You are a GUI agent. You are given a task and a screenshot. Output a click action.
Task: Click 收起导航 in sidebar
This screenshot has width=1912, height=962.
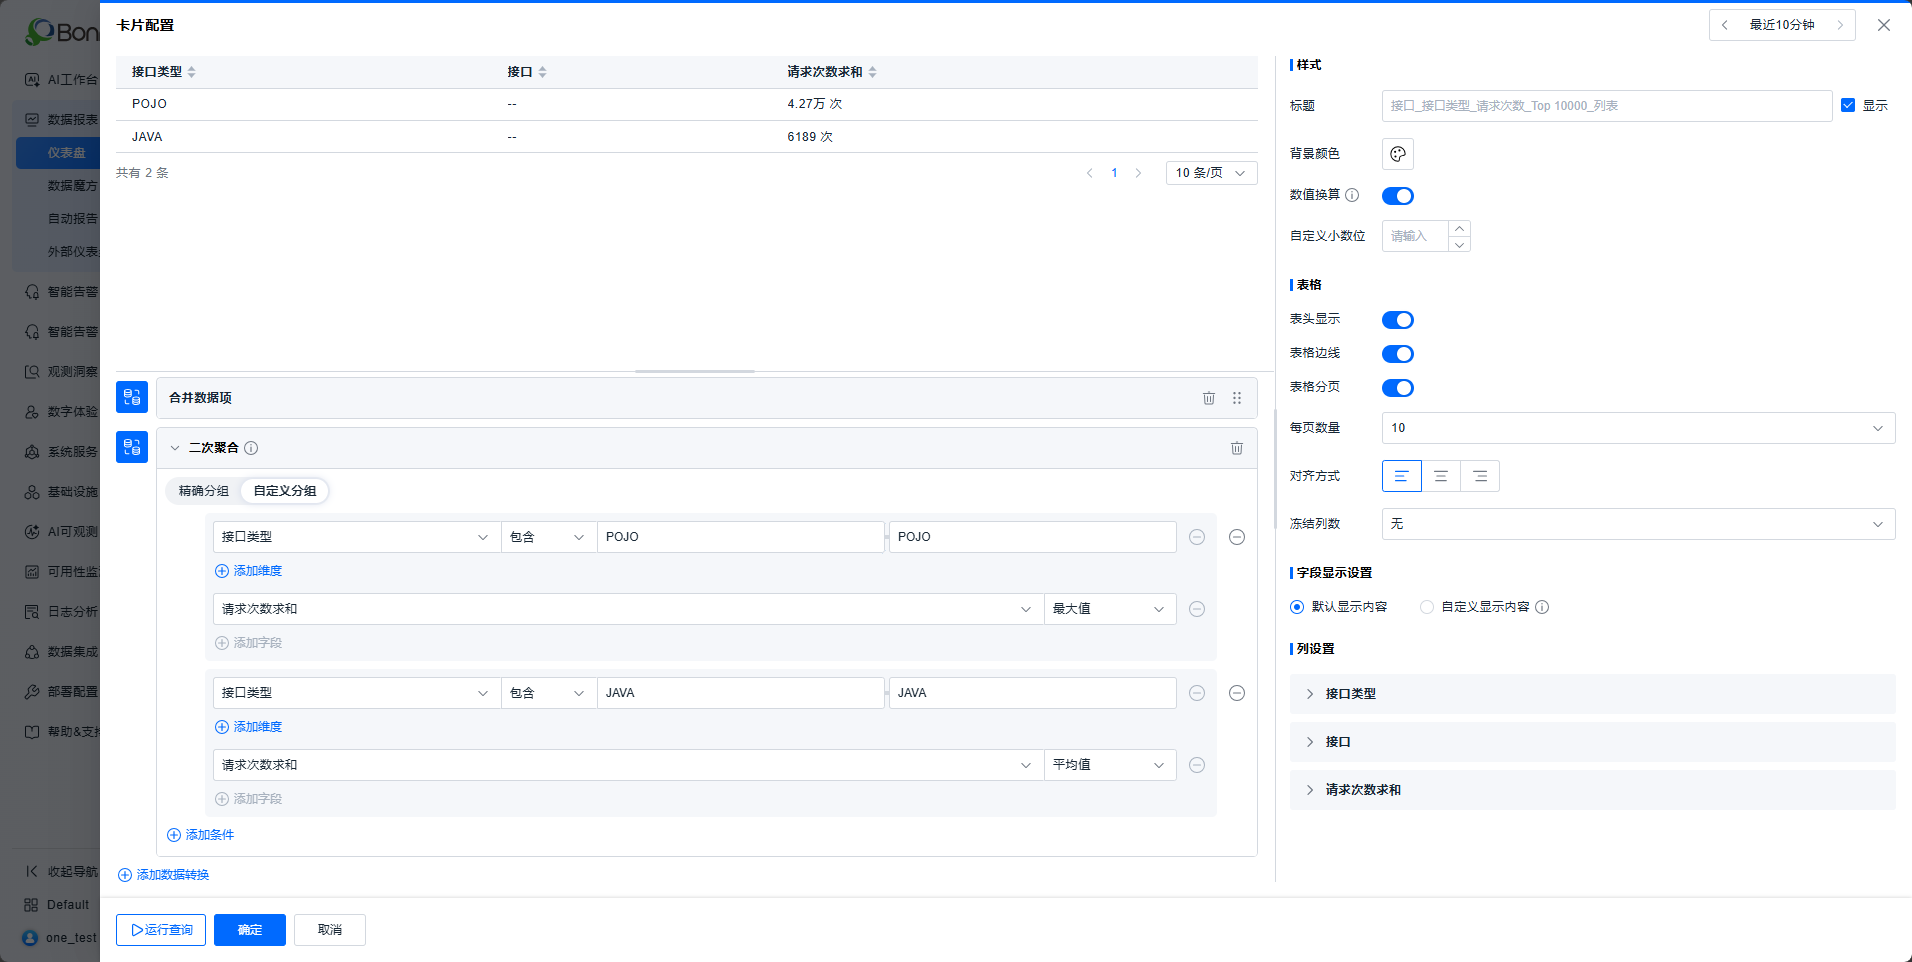coord(60,872)
